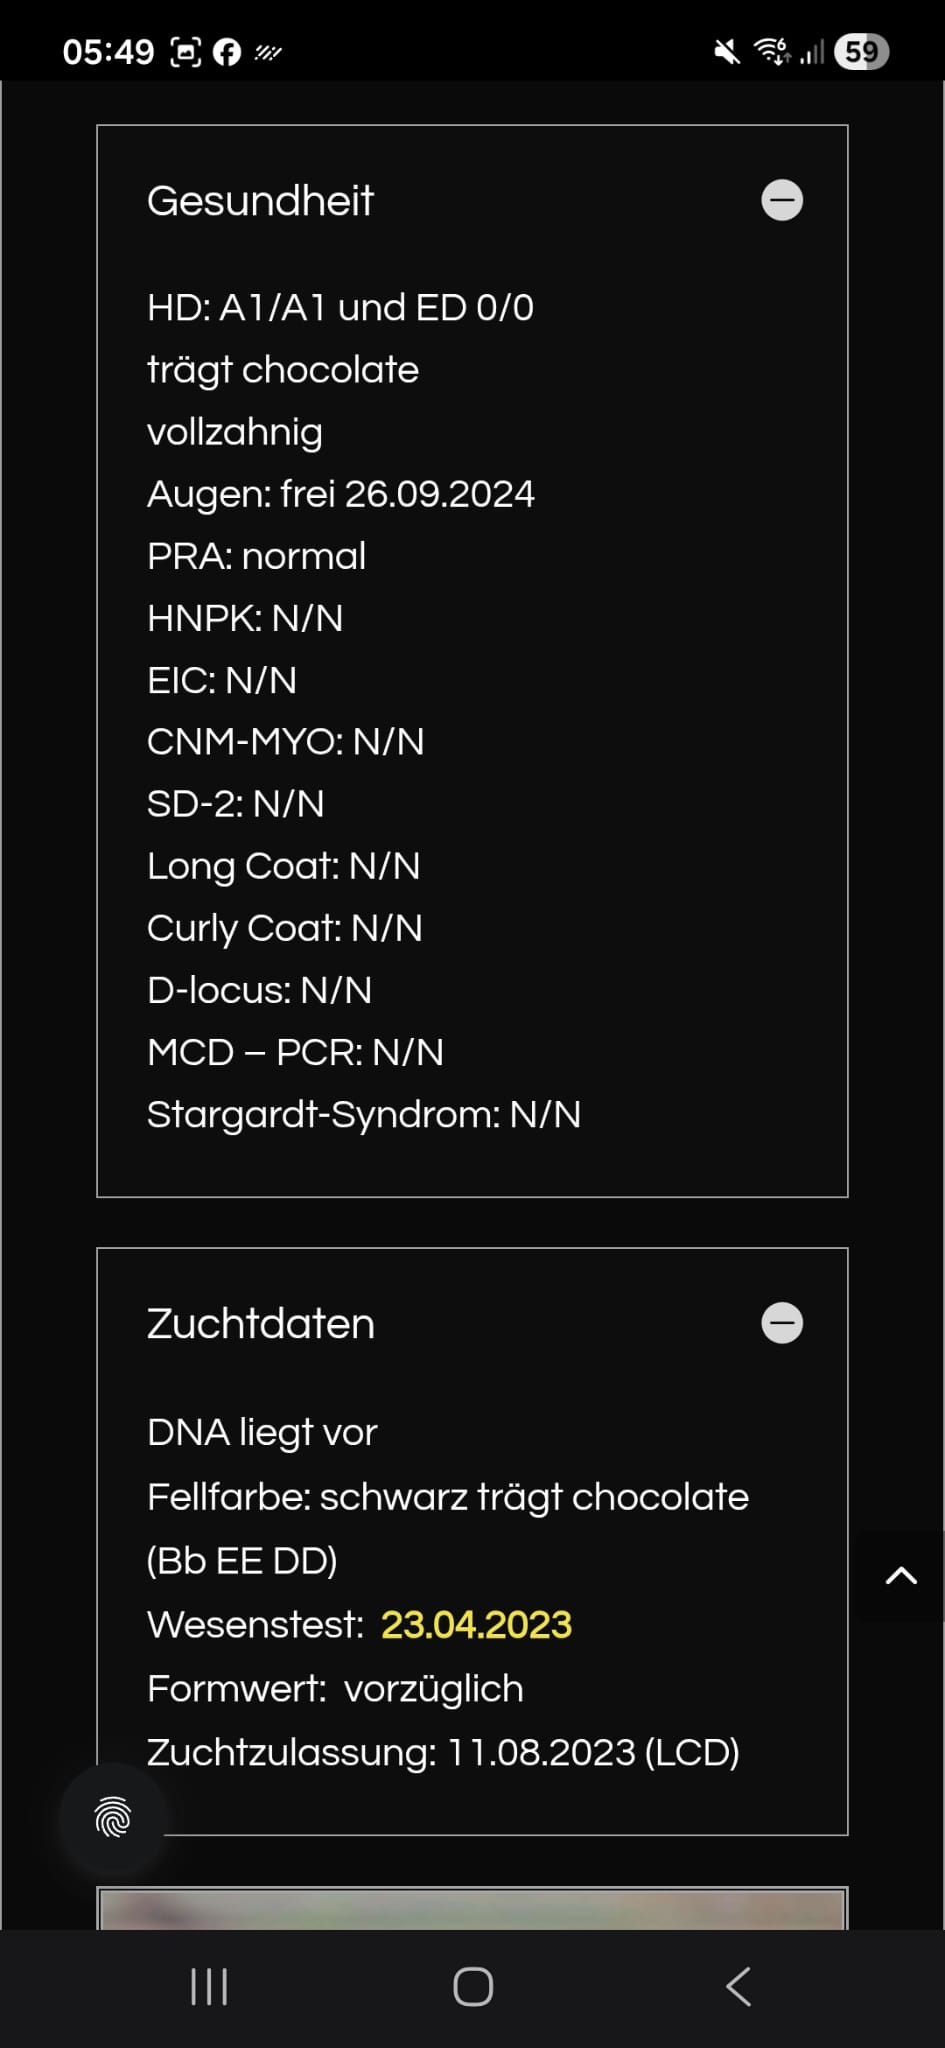Tap the 05:49 clock in status bar
This screenshot has width=945, height=2048.
click(x=108, y=52)
